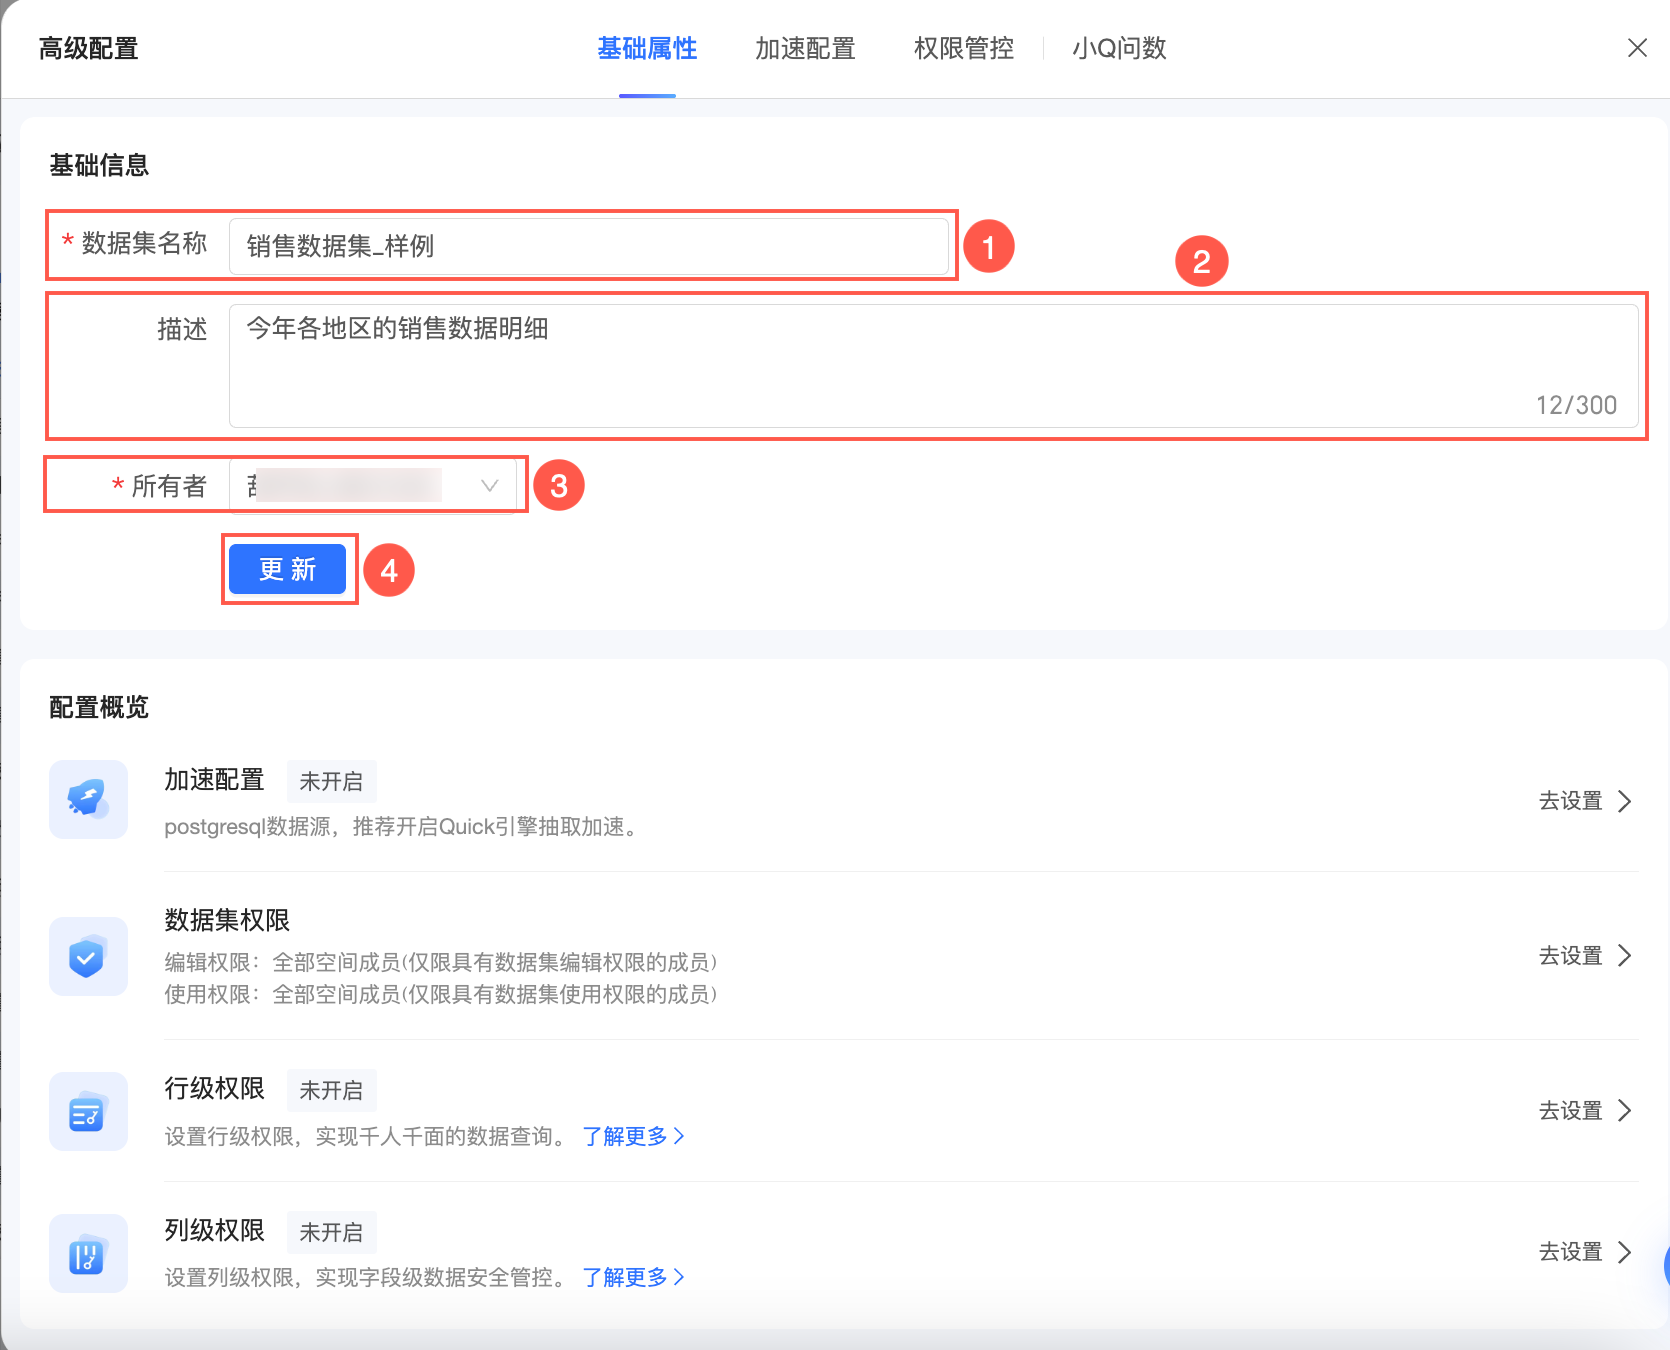Open the 加速配置 tab
Viewport: 1670px width, 1350px height.
(x=805, y=48)
